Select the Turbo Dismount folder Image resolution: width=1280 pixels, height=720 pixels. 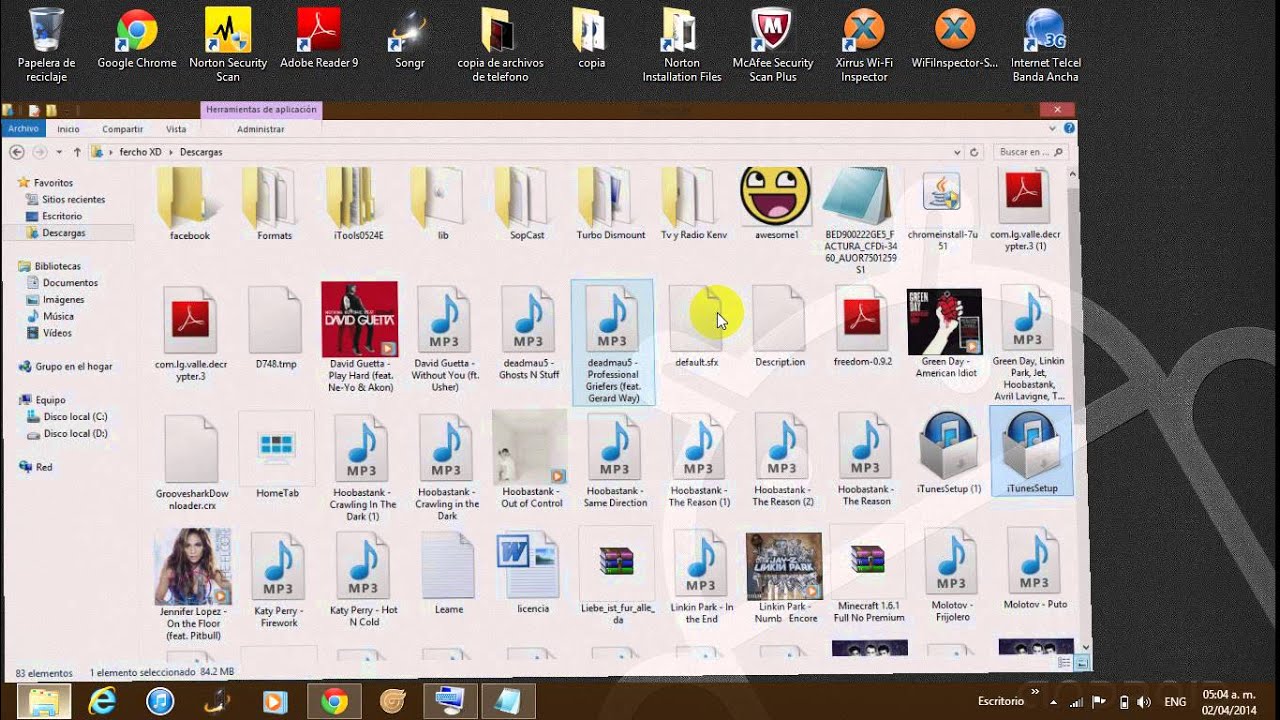coord(611,205)
